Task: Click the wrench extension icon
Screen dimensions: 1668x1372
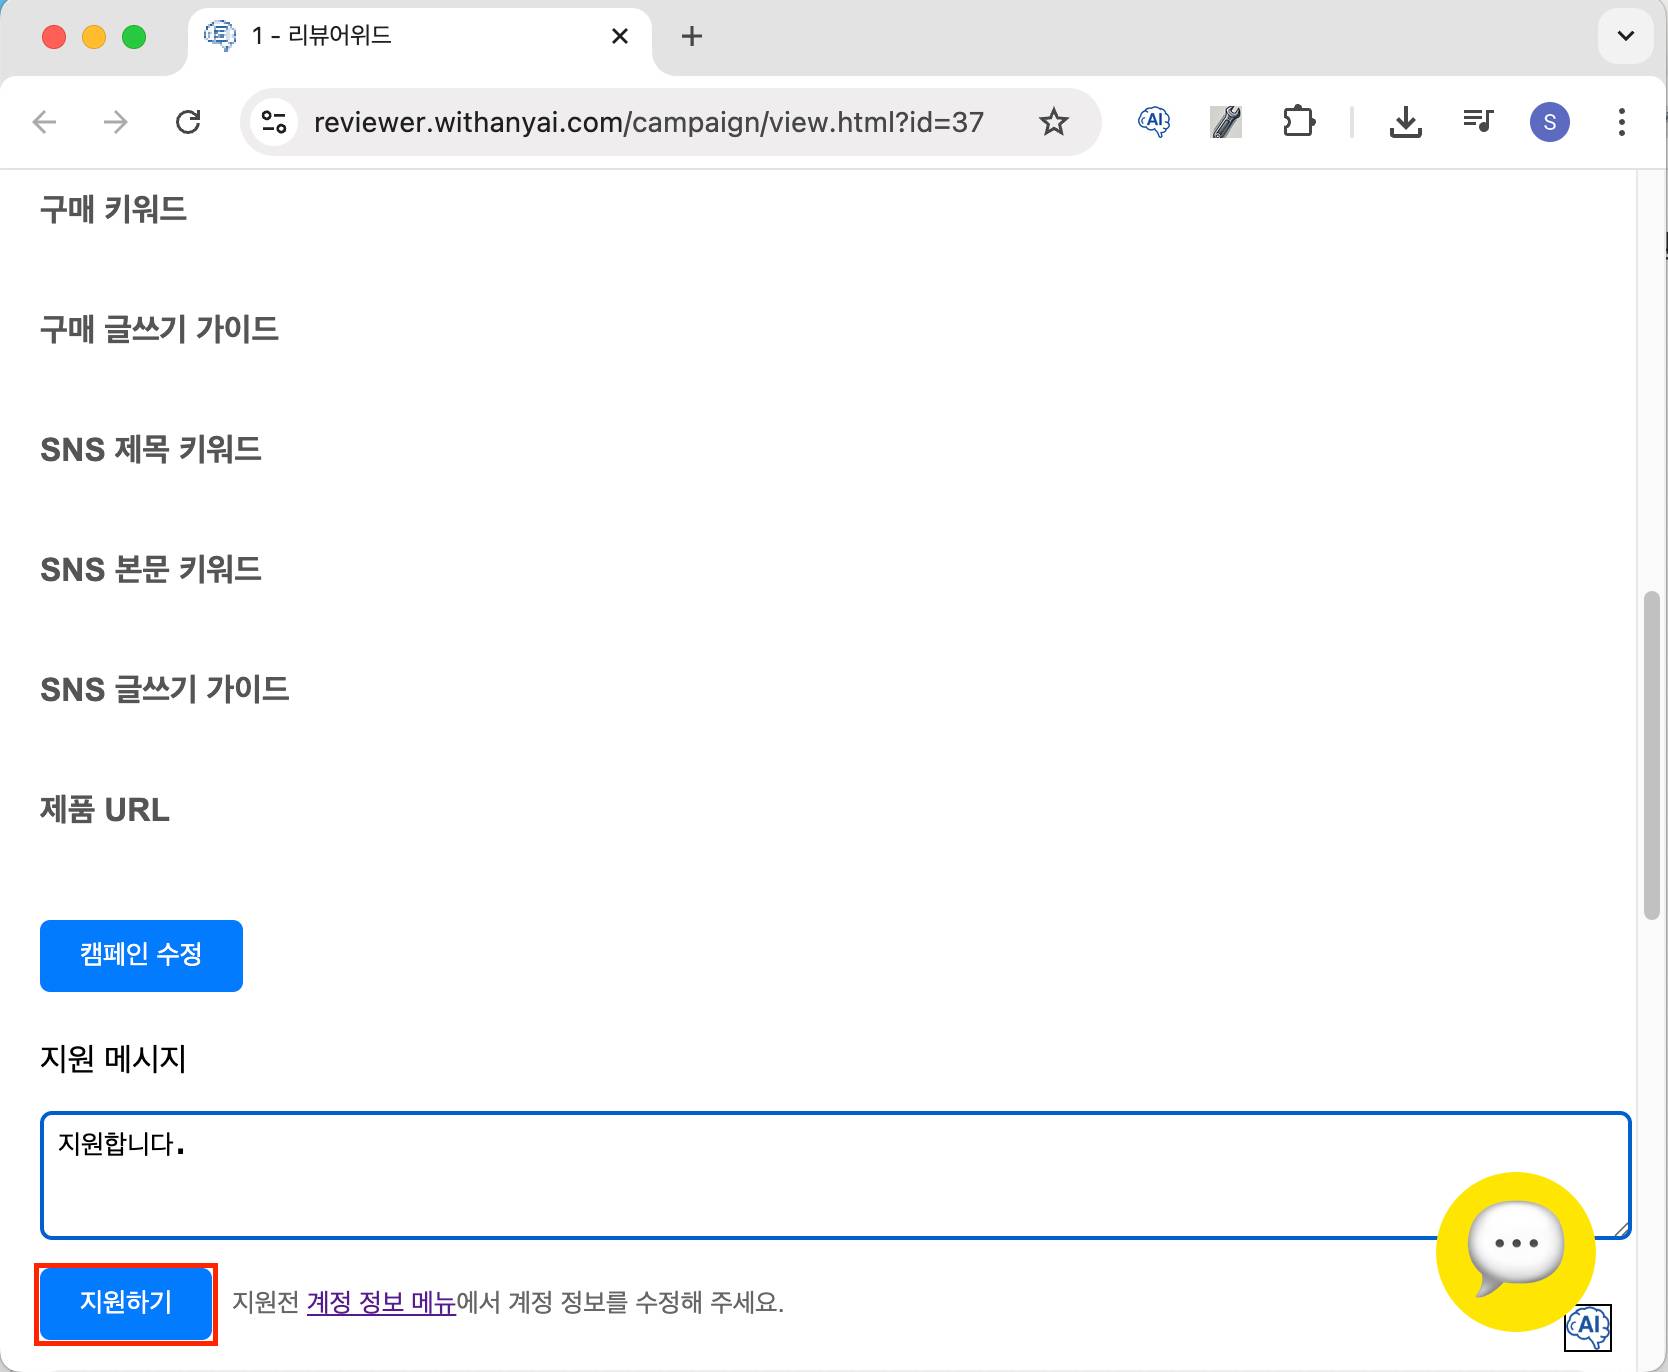Action: [x=1225, y=122]
